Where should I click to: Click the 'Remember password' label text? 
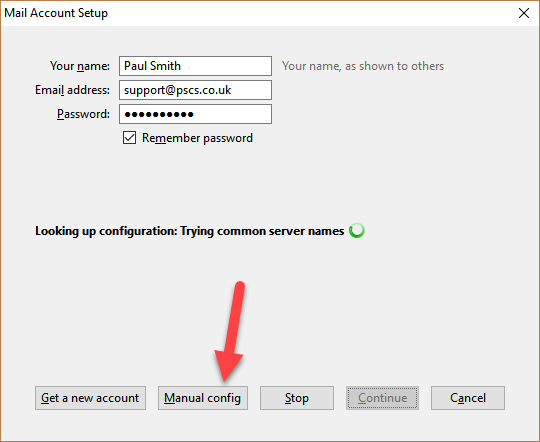click(x=197, y=138)
